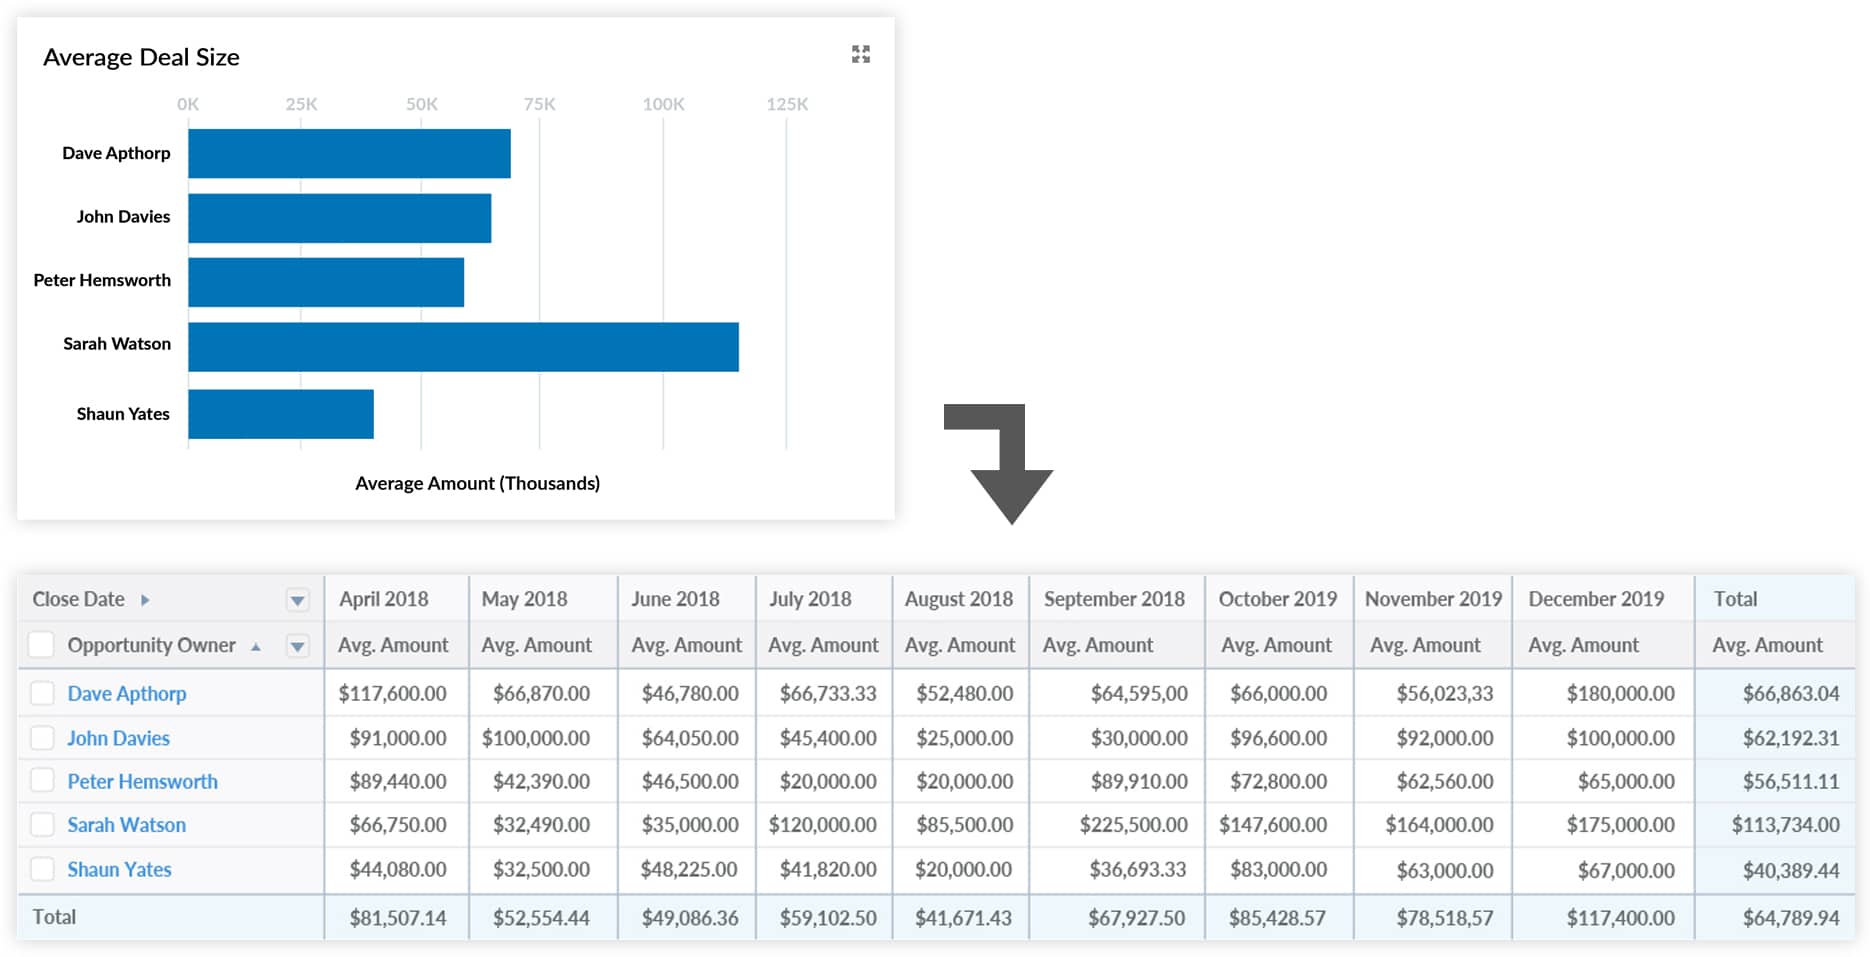Open the Opportunity Owner dropdown menu
Viewport: 1870px width, 957px height.
coord(297,646)
